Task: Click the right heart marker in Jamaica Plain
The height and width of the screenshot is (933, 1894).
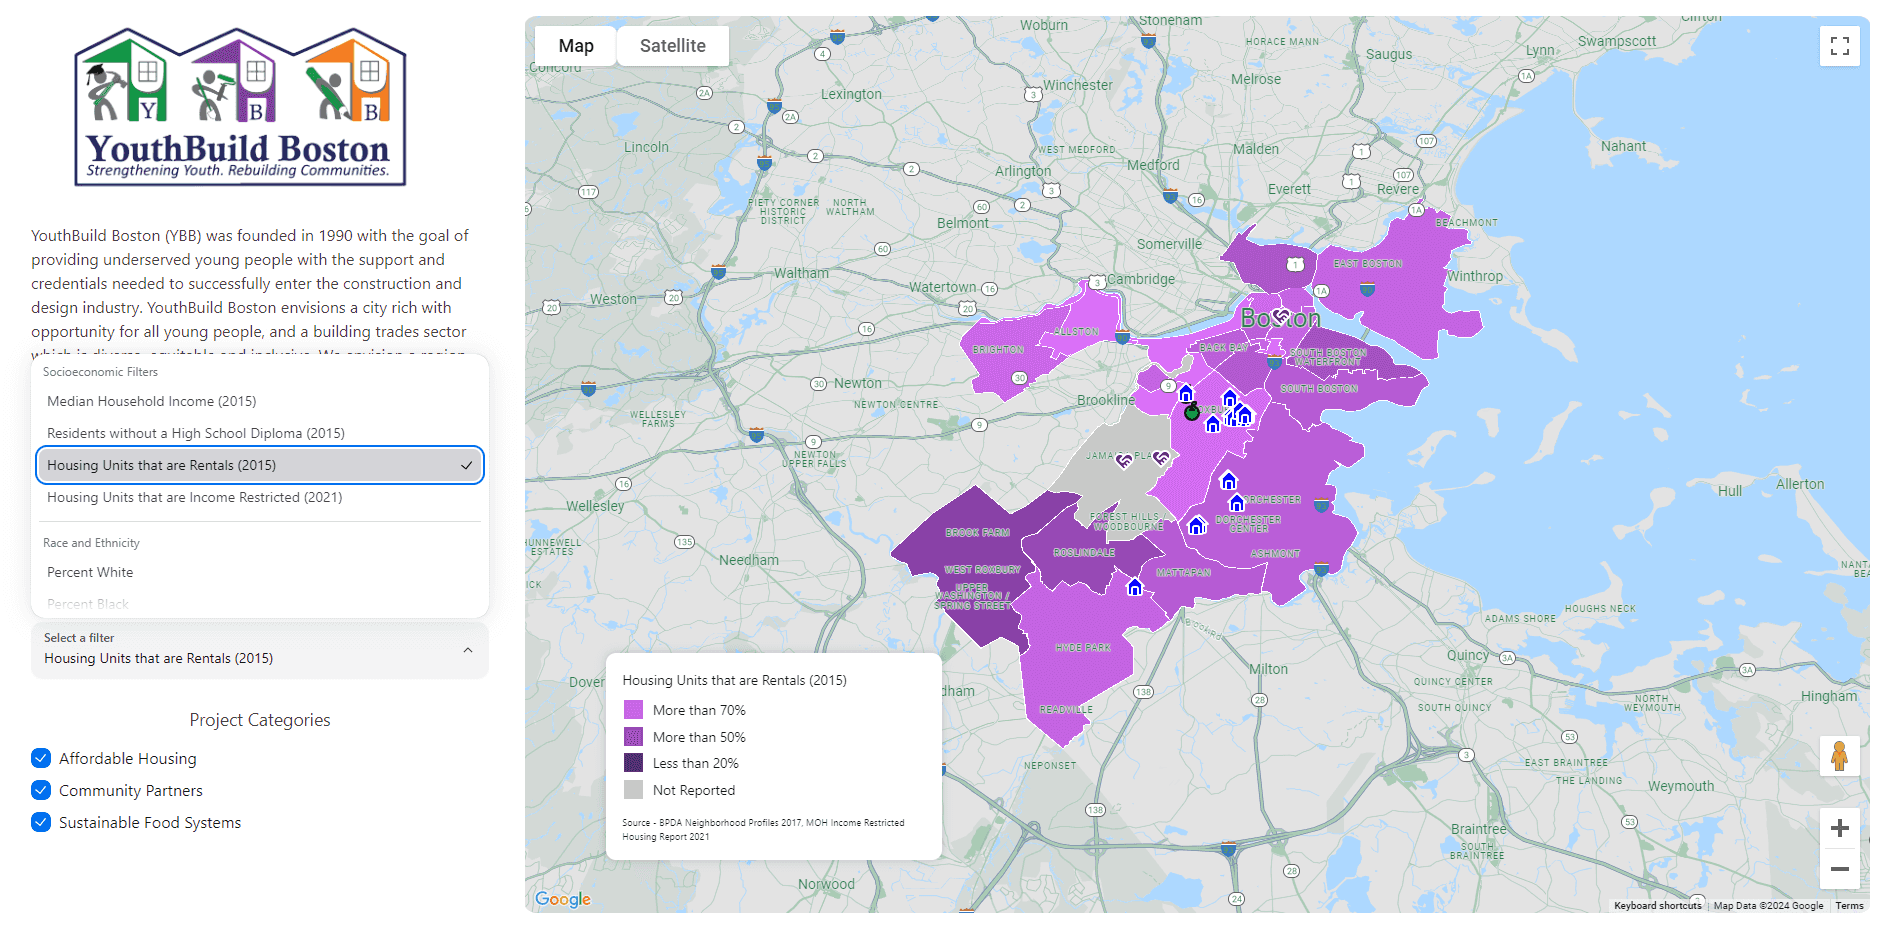Action: (1161, 458)
